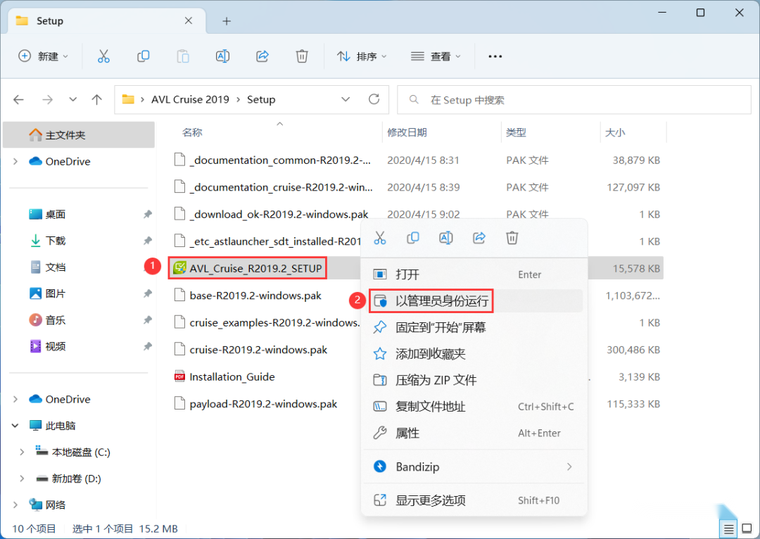This screenshot has width=760, height=539.
Task: Click the toolbar Cut scissors icon
Action: [x=103, y=56]
